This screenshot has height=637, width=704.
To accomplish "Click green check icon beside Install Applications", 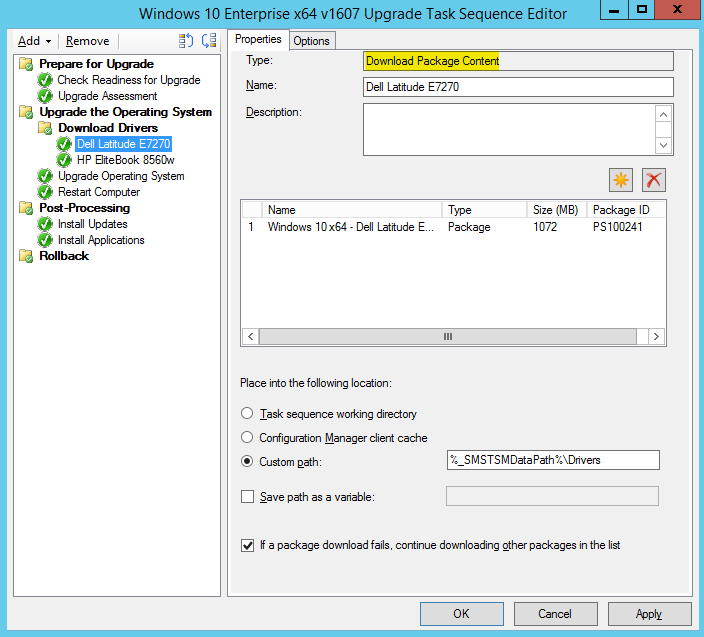I will coord(45,240).
